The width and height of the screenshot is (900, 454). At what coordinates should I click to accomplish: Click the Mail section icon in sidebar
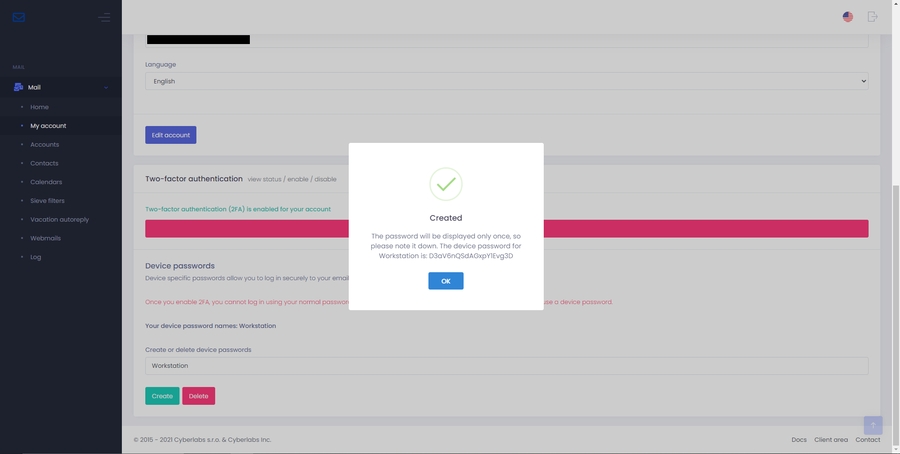point(18,87)
